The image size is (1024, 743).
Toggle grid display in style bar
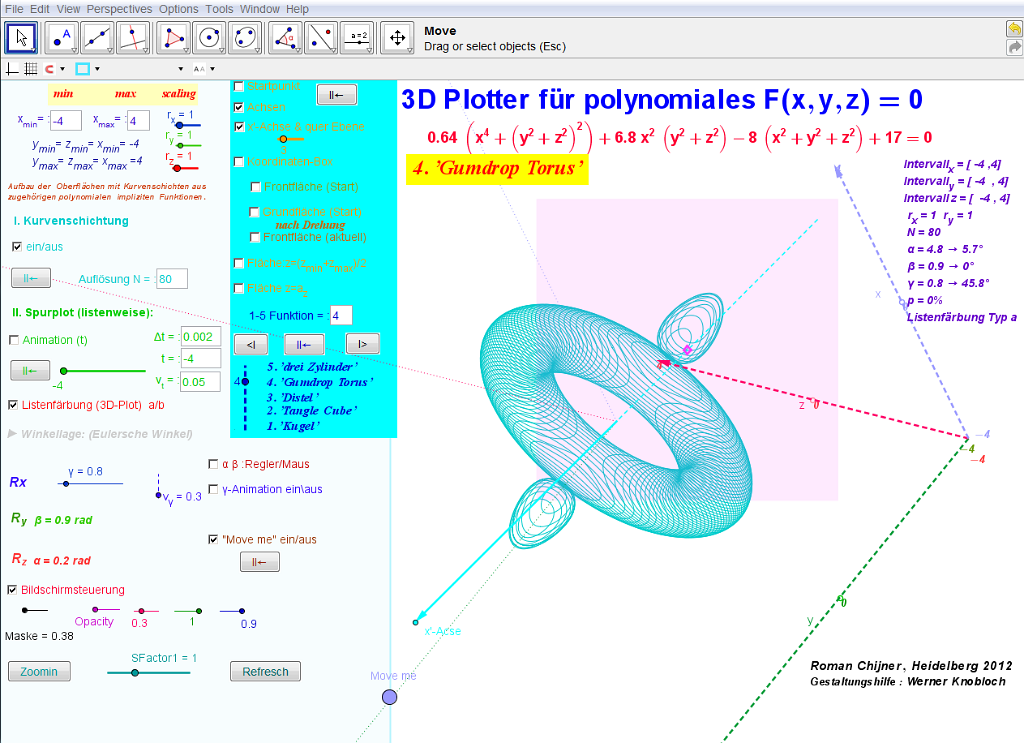30,69
